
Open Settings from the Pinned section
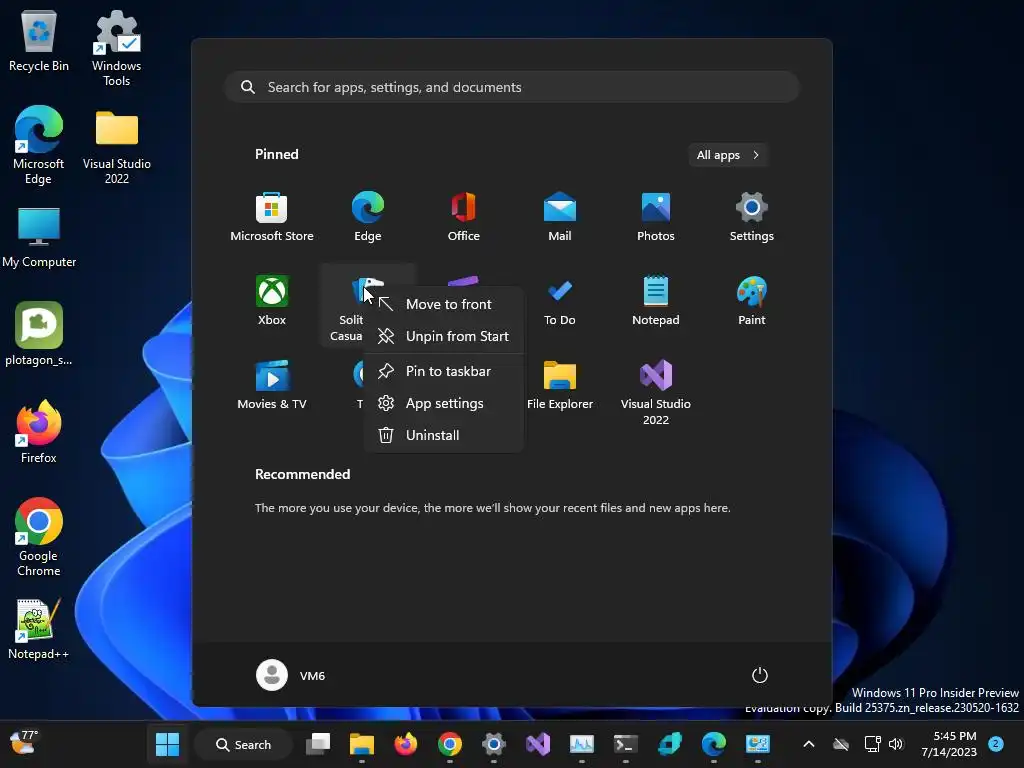coord(752,218)
